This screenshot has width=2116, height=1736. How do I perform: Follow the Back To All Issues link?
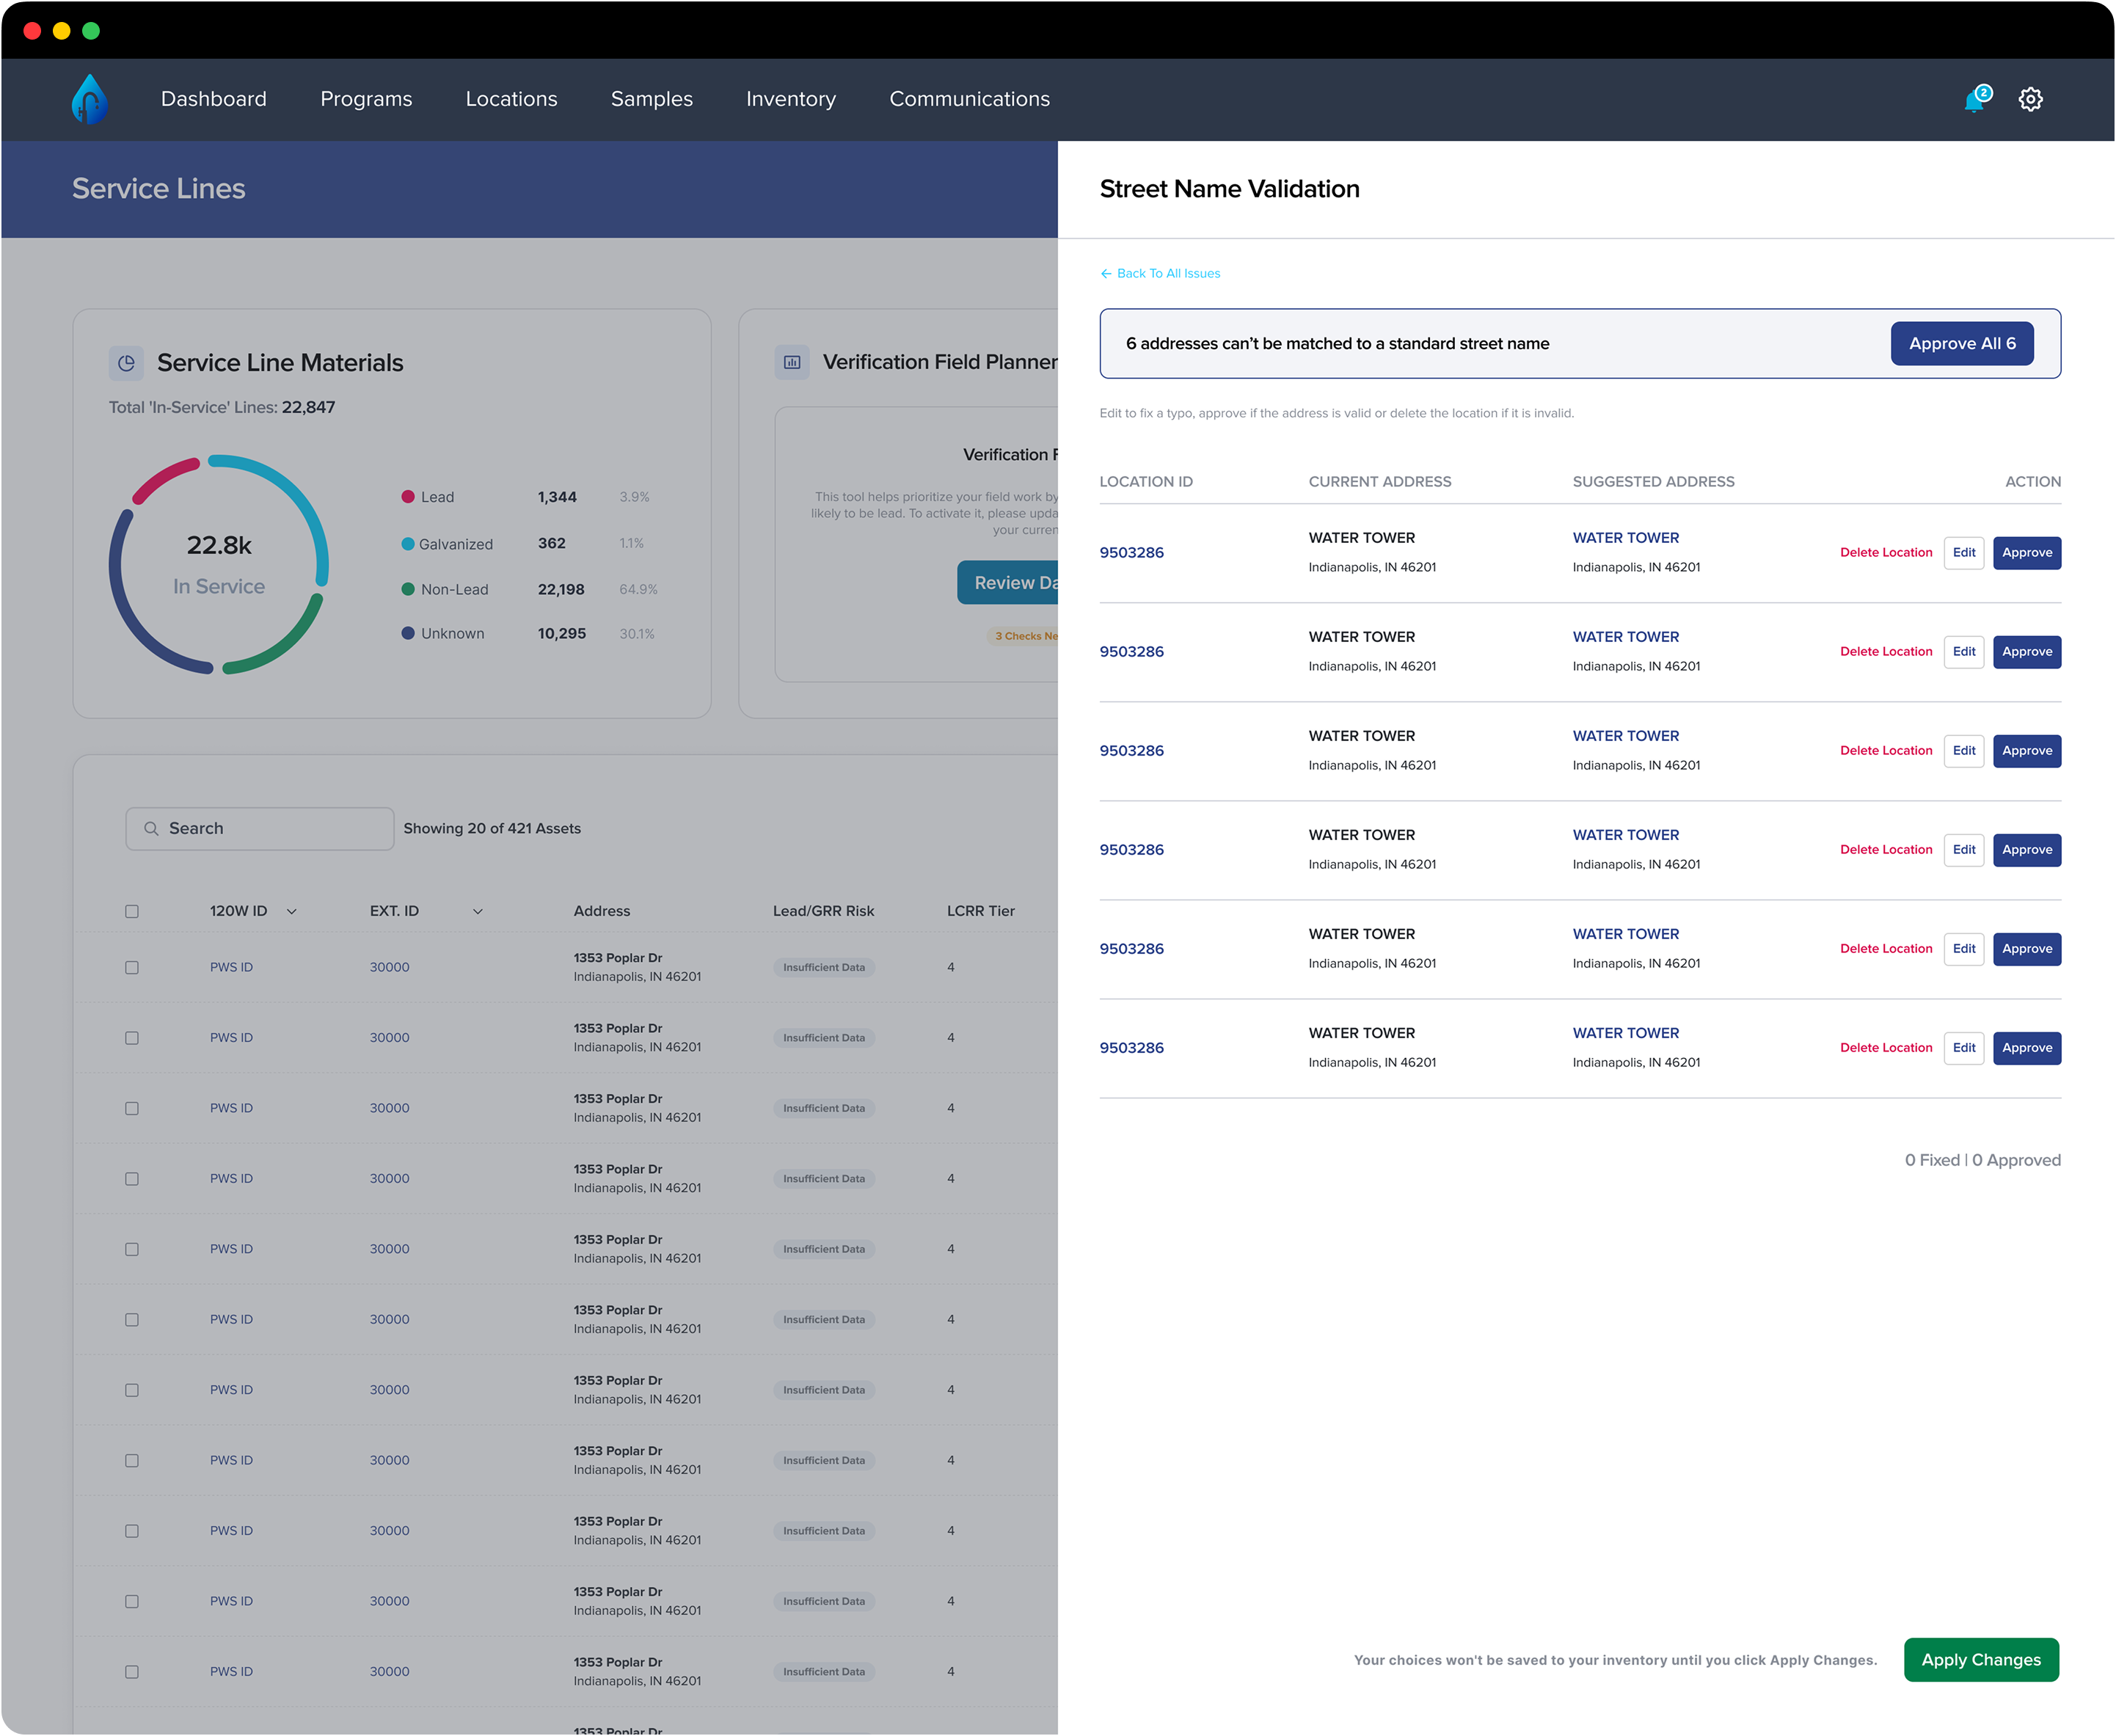1168,273
